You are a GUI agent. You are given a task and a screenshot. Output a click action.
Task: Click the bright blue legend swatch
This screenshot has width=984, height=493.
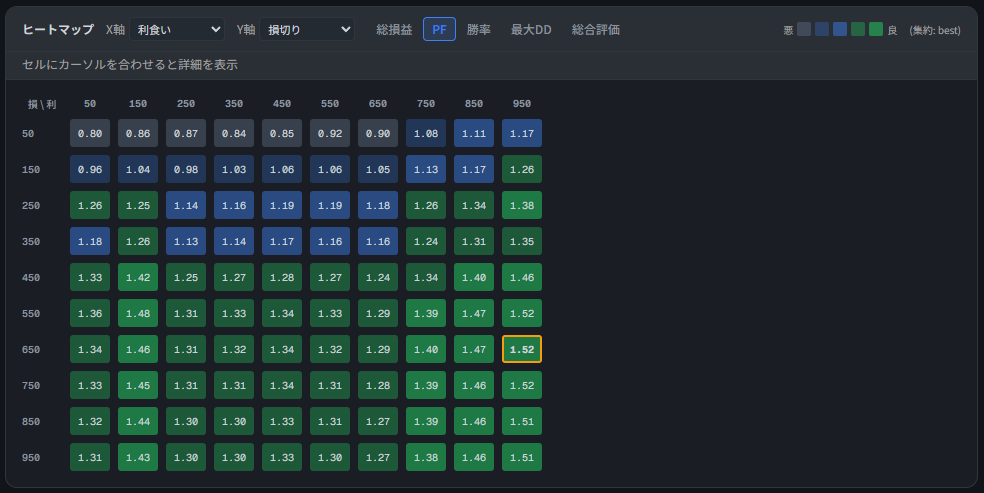[840, 29]
